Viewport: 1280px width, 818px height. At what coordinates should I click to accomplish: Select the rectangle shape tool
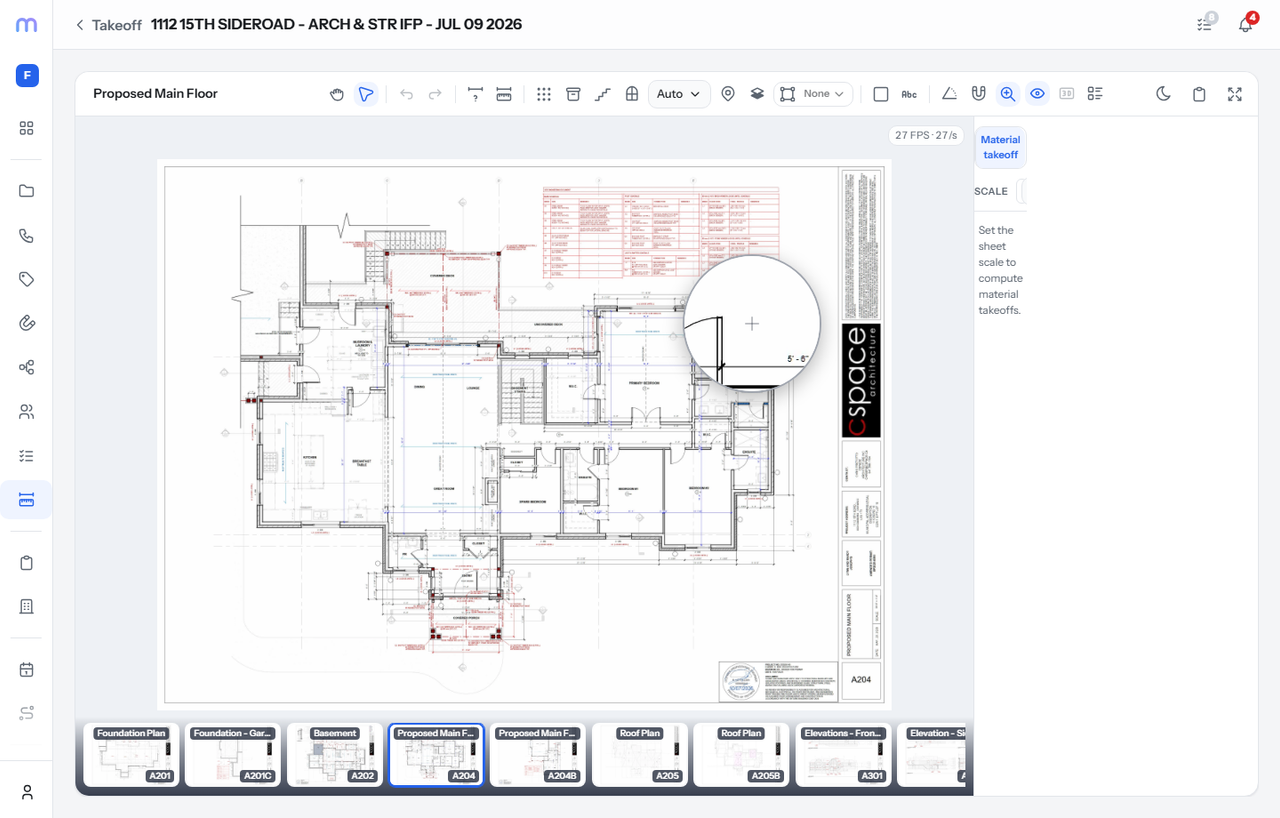pyautogui.click(x=881, y=94)
